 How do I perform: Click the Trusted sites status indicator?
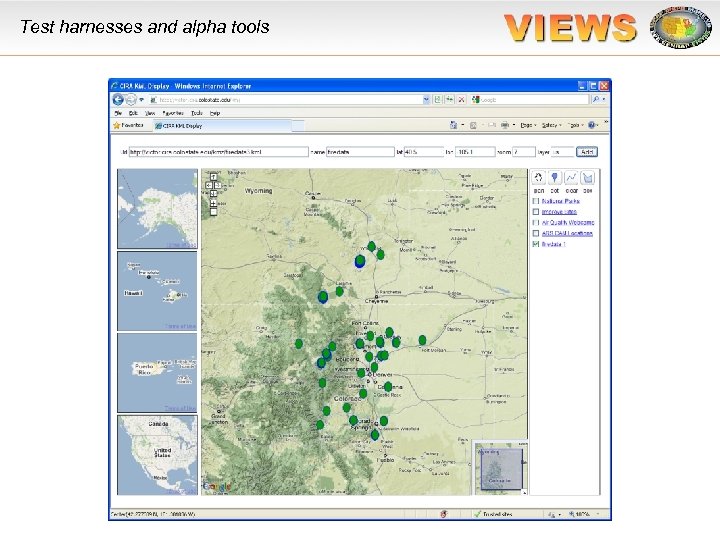point(494,514)
